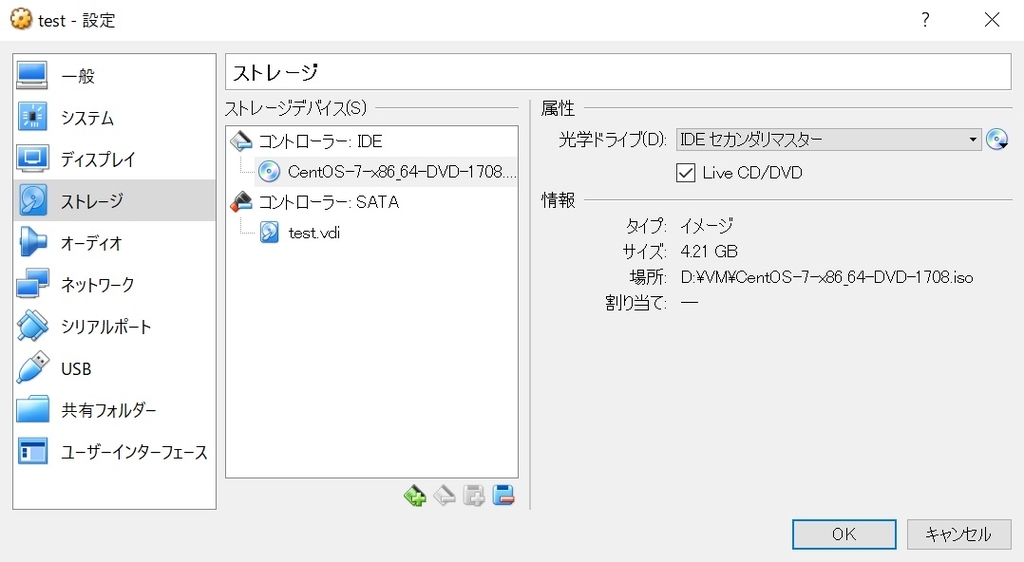Toggle the Live CD/DVD checkbox
The image size is (1024, 562).
pos(685,173)
